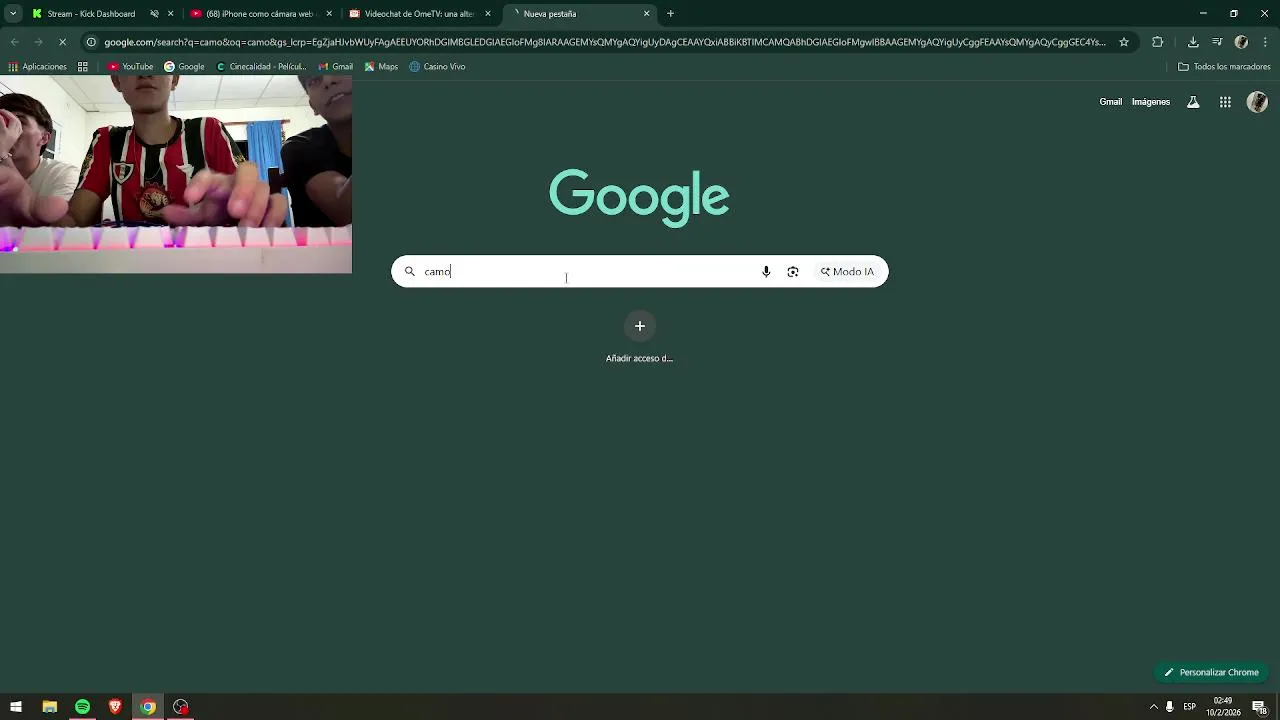Close the Kick Dashboard tab

170,14
